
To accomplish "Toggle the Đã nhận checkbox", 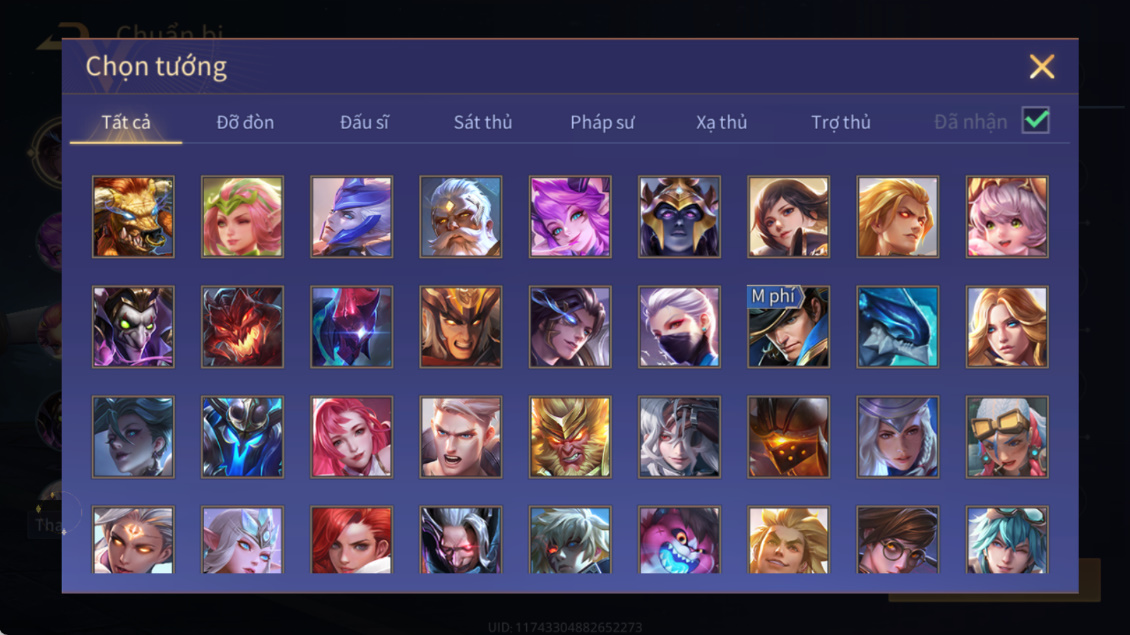I will pos(1036,120).
